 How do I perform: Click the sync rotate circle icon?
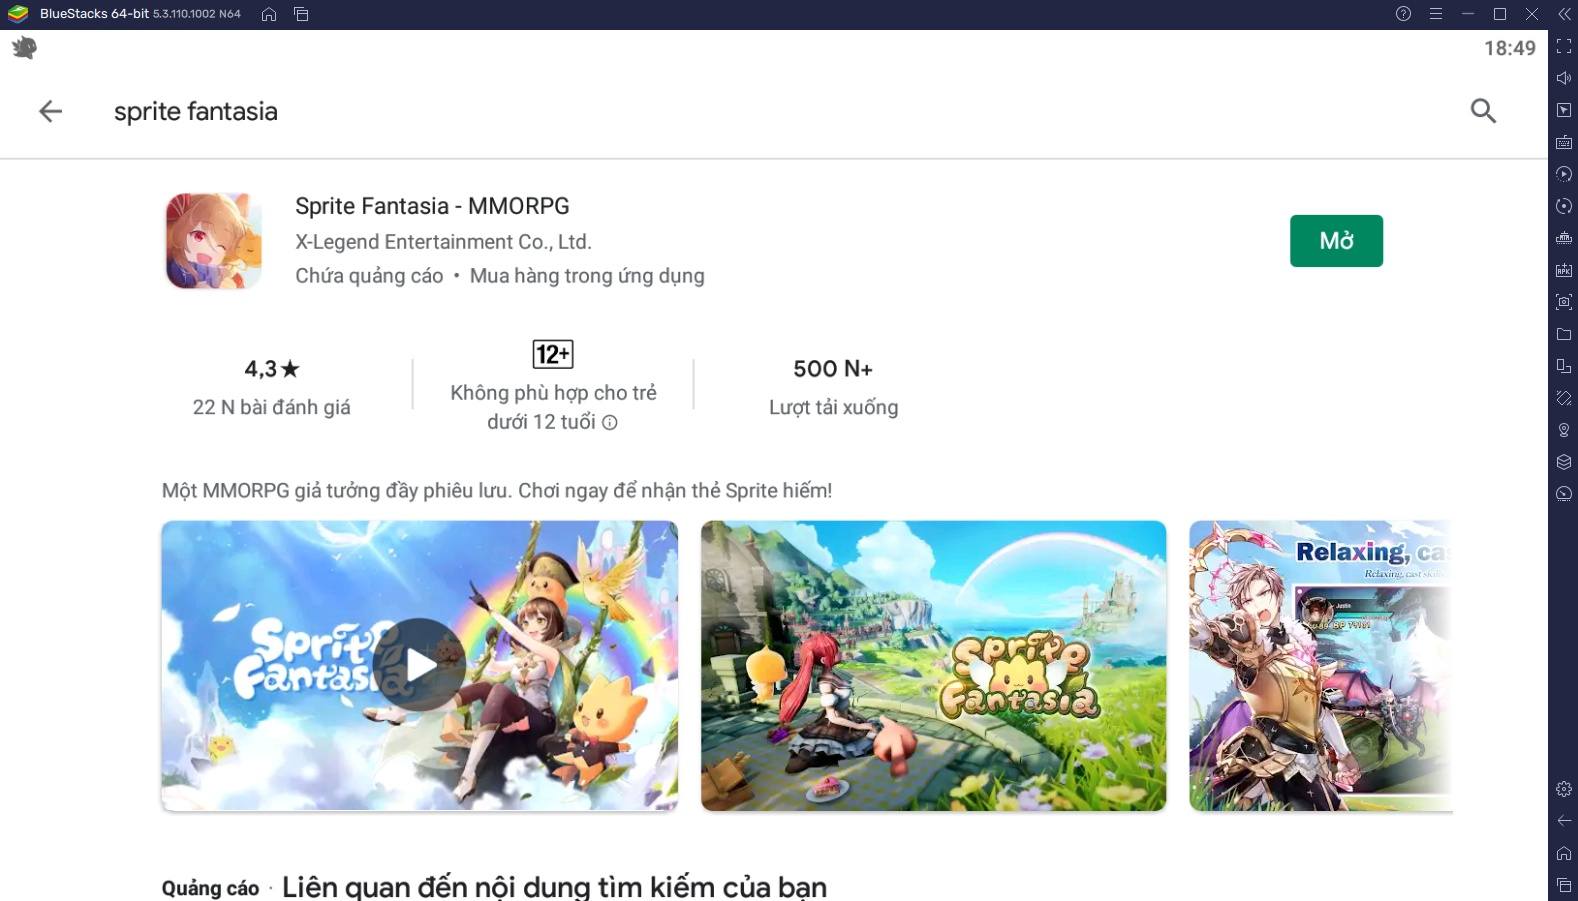[x=1564, y=206]
